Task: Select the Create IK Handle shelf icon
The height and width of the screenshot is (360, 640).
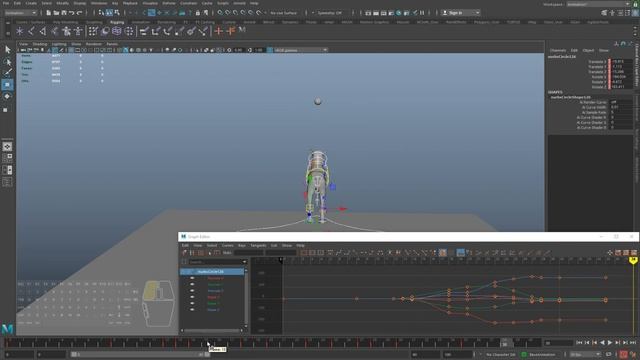Action: click(43, 31)
